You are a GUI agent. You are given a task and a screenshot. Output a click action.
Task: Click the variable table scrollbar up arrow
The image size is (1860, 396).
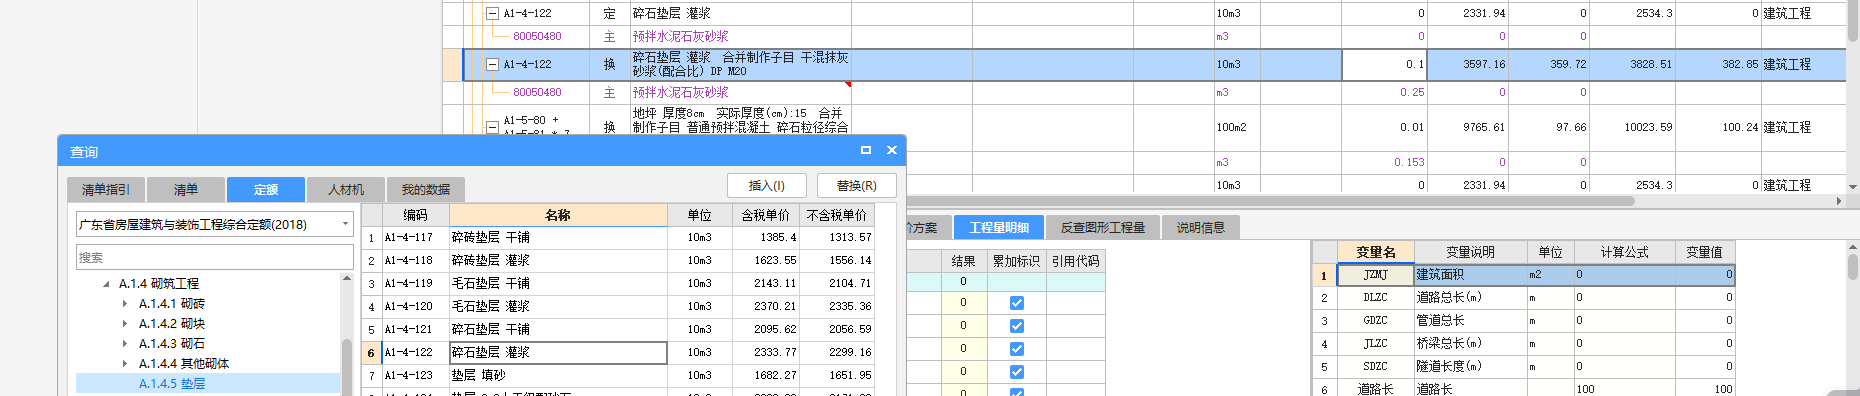point(1852,247)
